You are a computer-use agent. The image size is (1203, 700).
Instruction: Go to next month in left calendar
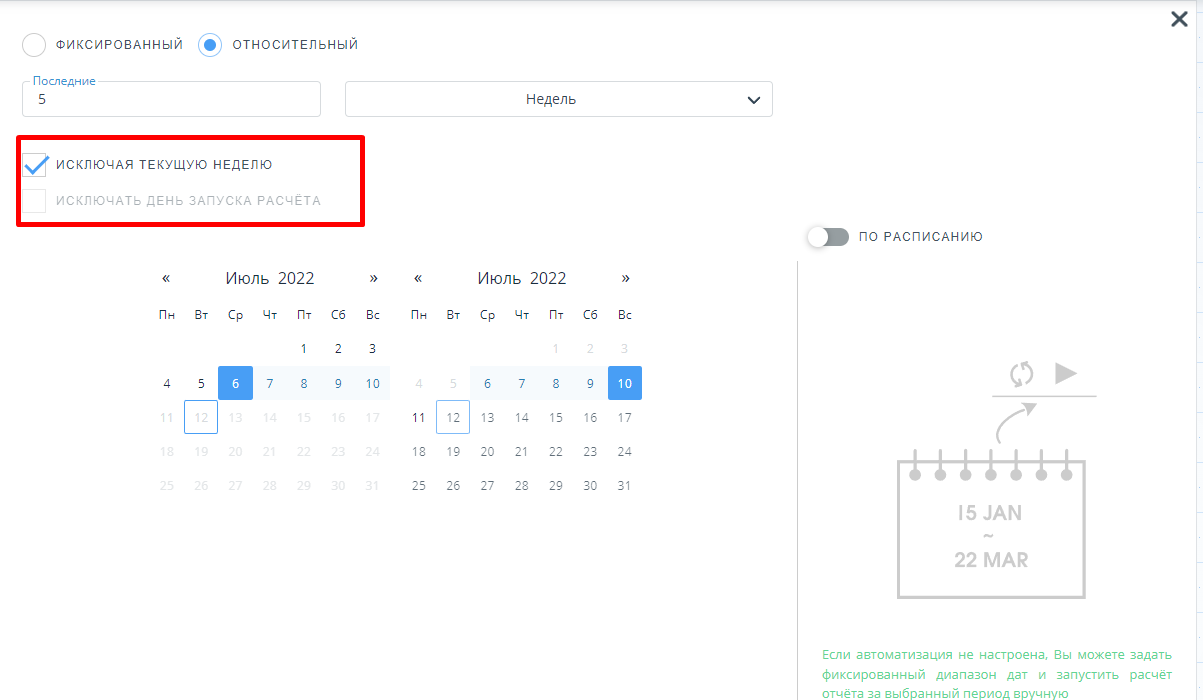click(x=374, y=278)
